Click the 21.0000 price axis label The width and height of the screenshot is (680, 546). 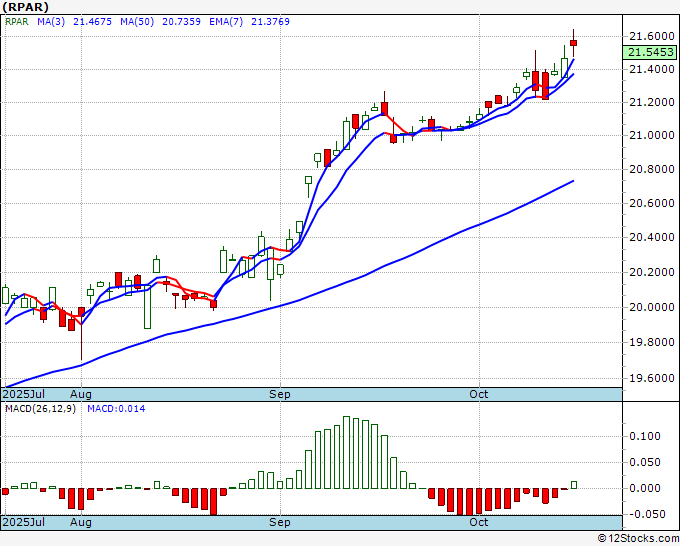[x=652, y=135]
